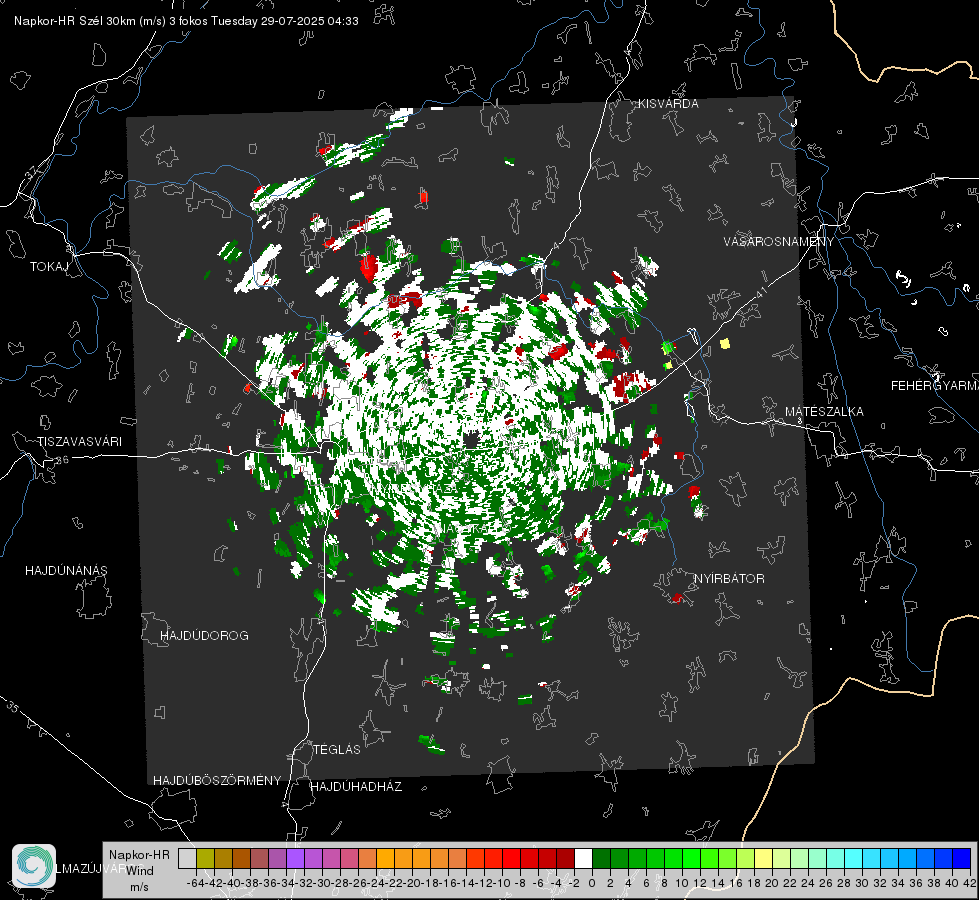This screenshot has height=900, width=979.
Task: Click the grey swatch left of -64
Action: 187,858
